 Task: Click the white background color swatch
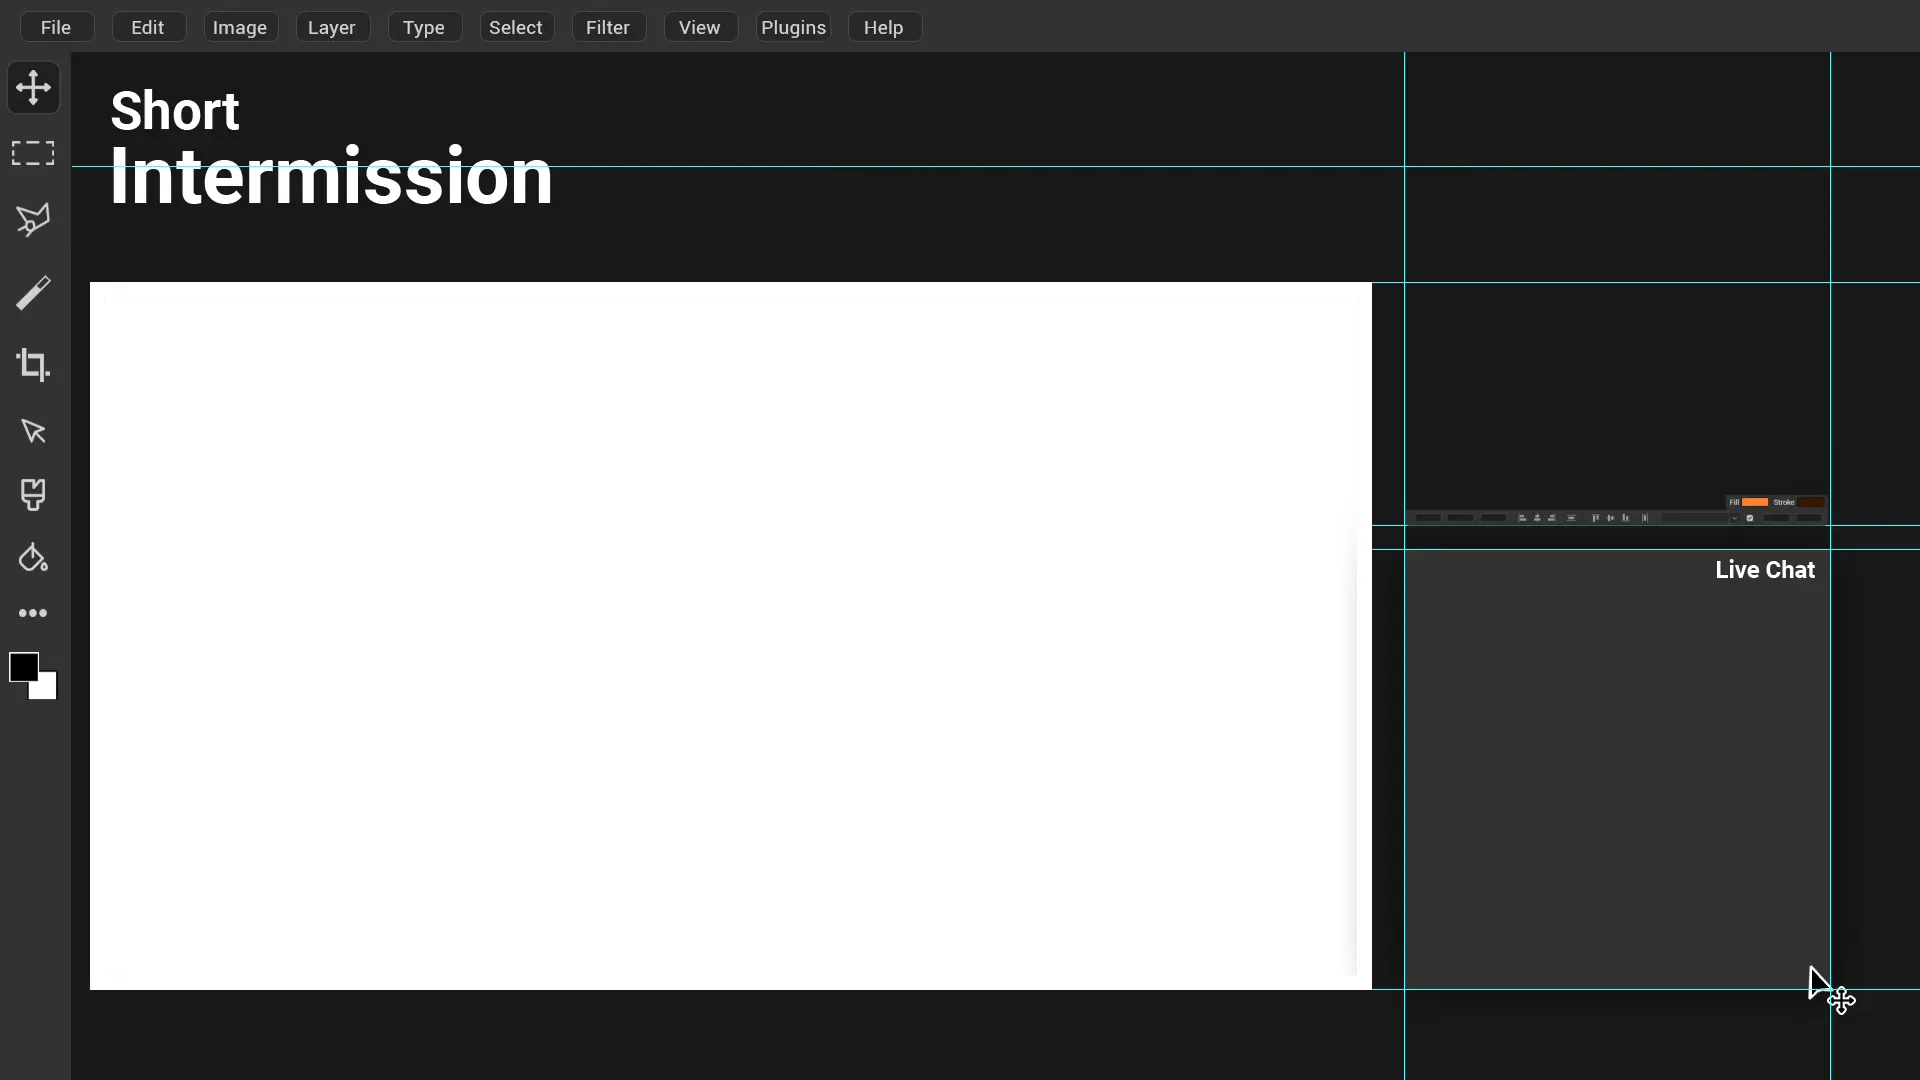47,690
